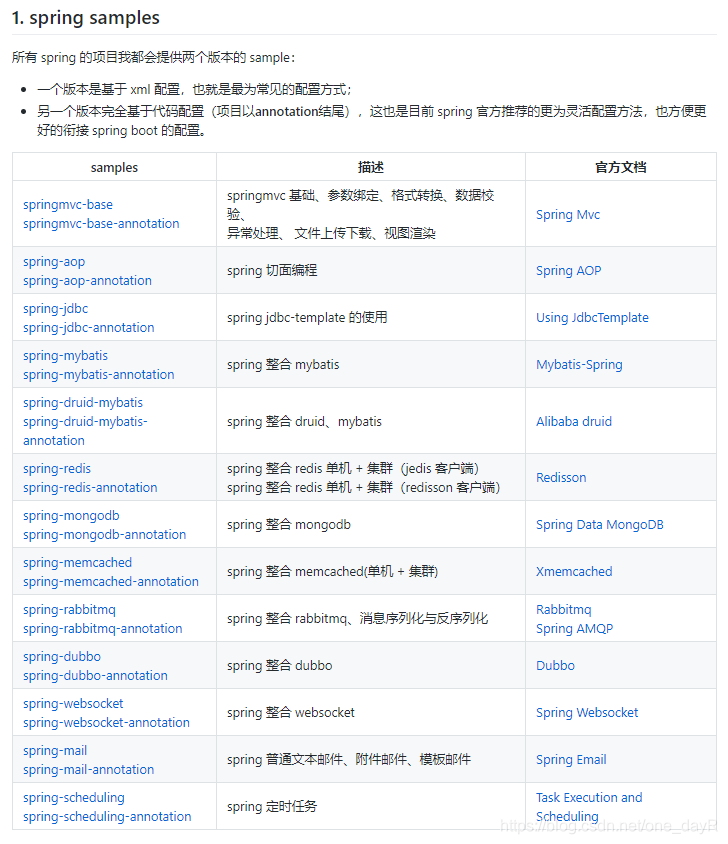Open the spring-mongodb sample link

click(x=71, y=515)
